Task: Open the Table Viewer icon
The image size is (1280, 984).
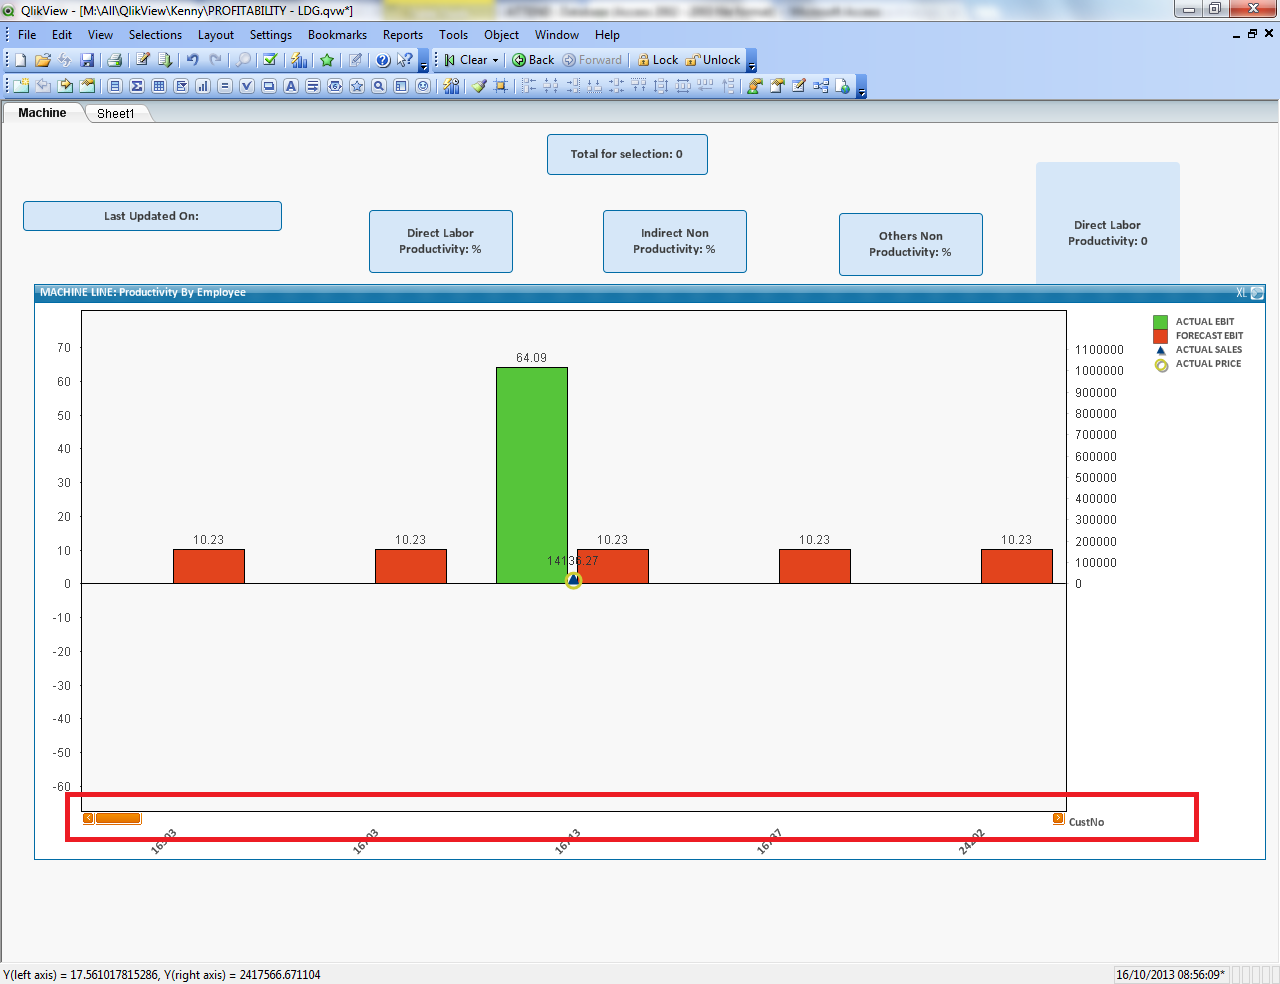Action: (x=820, y=86)
